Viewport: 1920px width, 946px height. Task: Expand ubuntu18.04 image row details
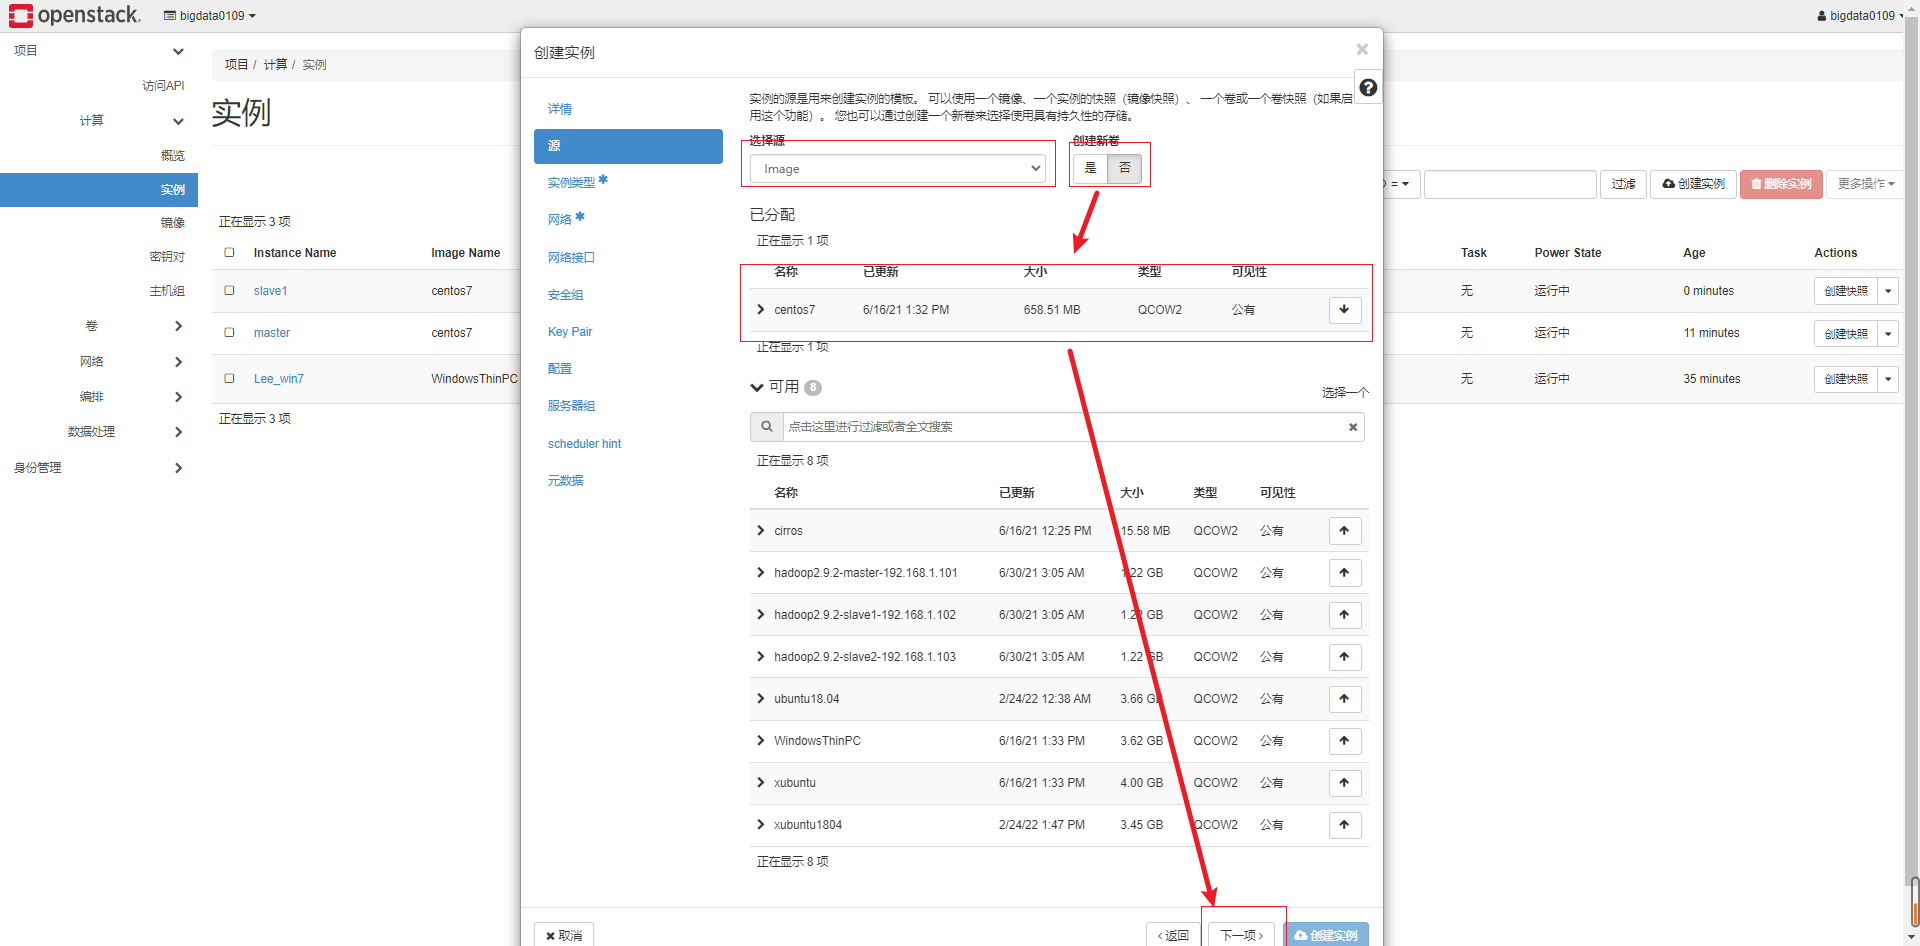(x=761, y=699)
